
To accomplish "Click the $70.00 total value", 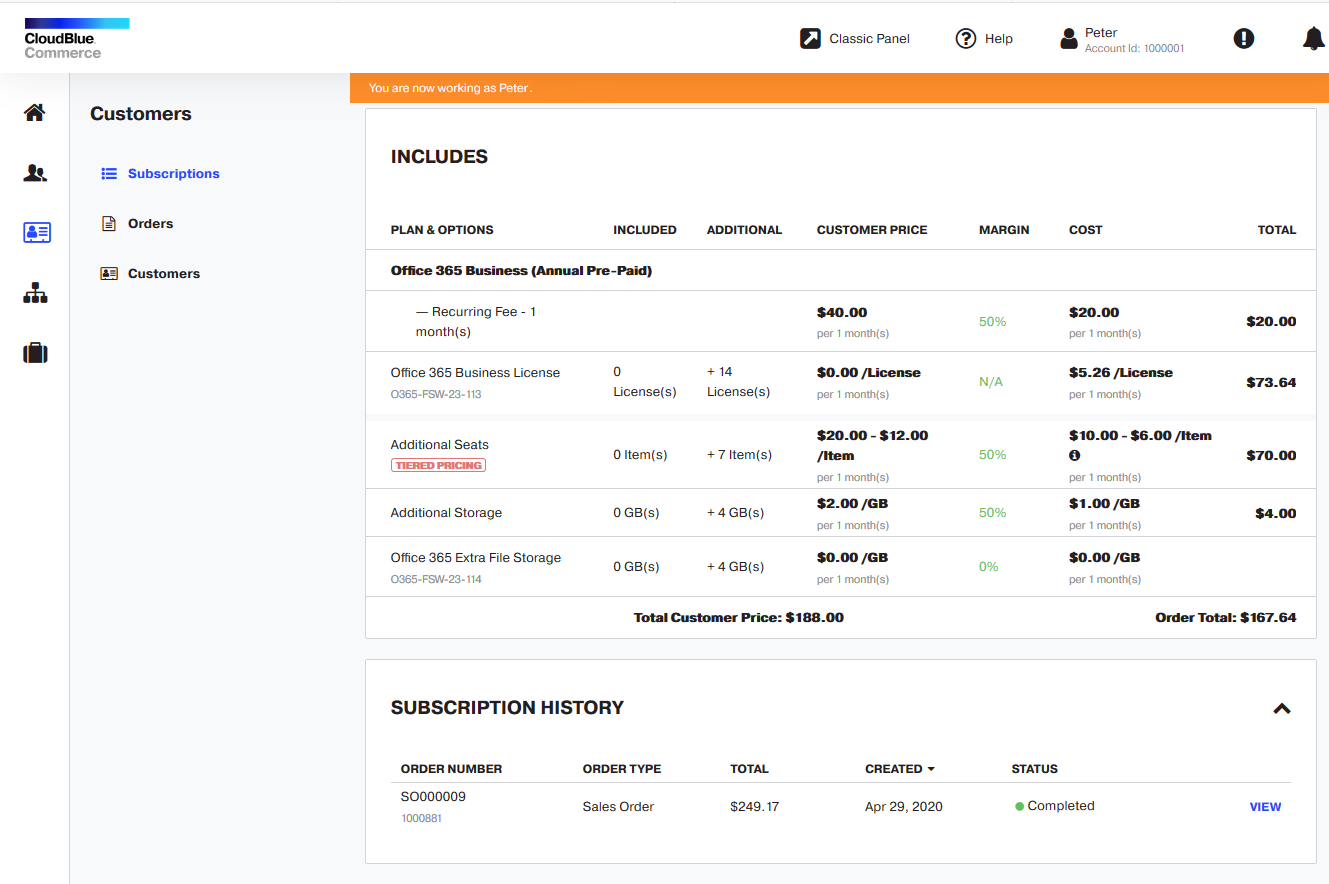I will tap(1271, 455).
